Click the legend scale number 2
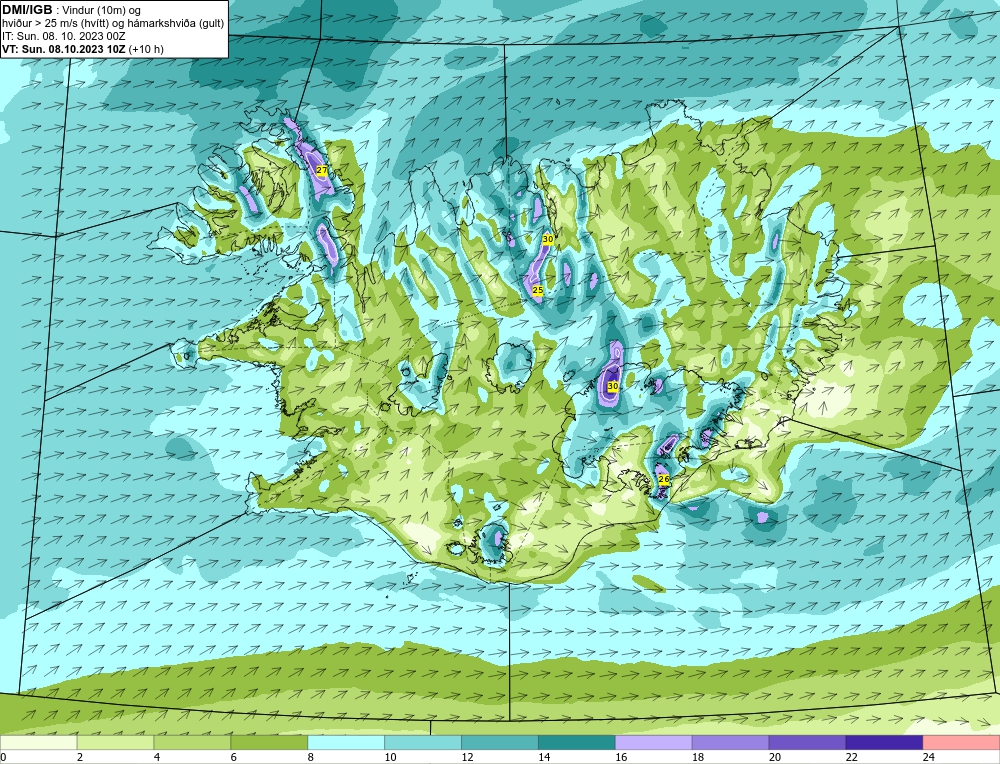 [x=80, y=757]
